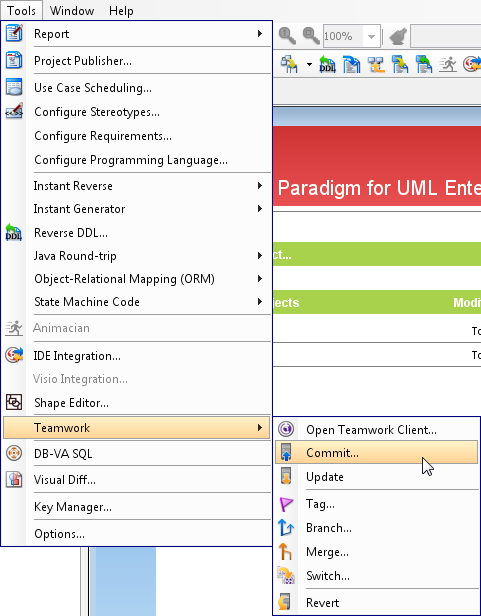Click the Tag flag icon
This screenshot has height=616, width=481.
pyautogui.click(x=286, y=504)
